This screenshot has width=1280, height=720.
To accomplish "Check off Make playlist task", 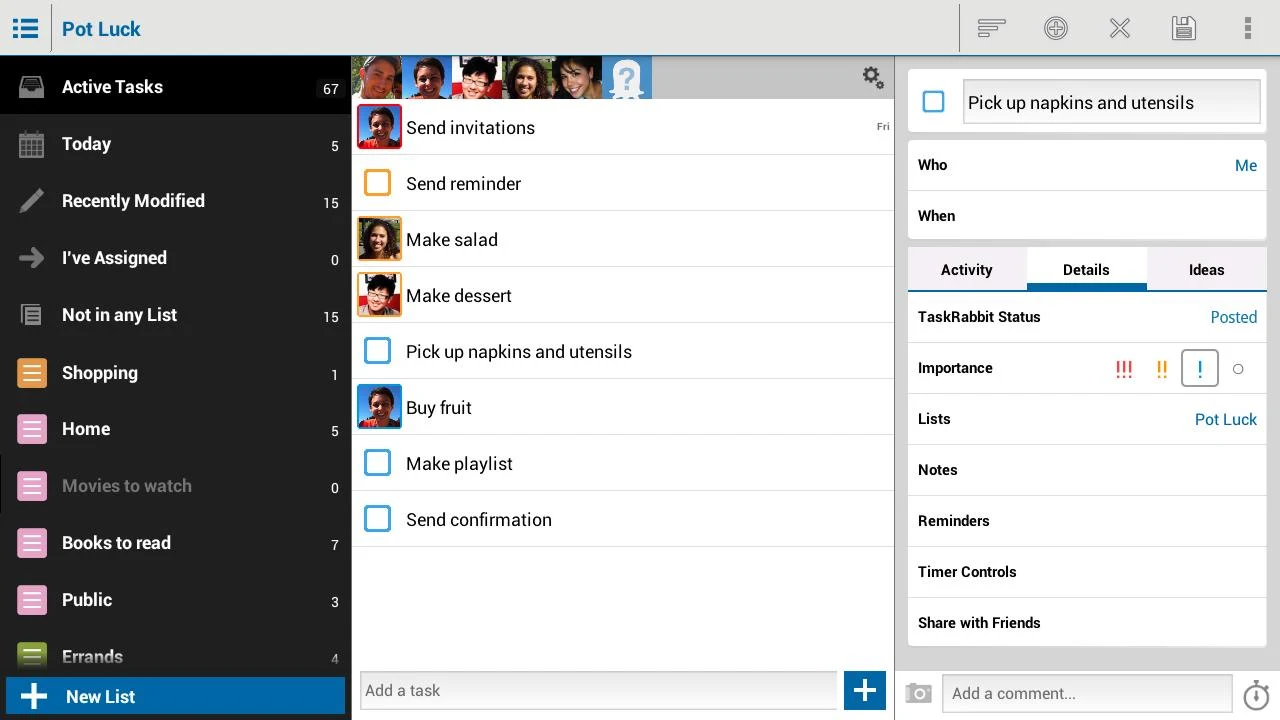I will [x=377, y=463].
